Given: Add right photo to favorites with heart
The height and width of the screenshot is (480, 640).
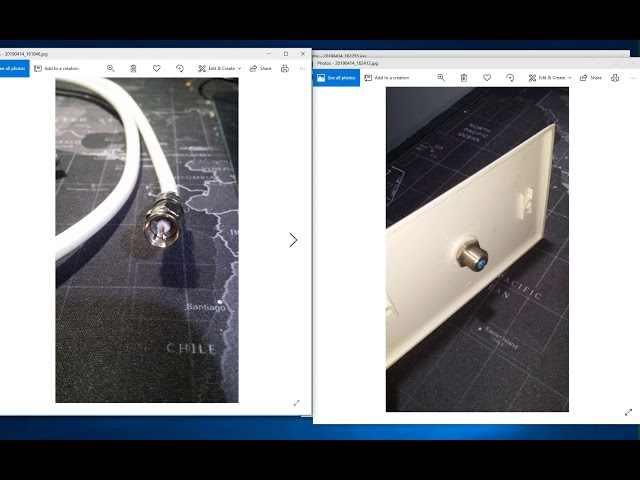Looking at the screenshot, I should pos(487,78).
